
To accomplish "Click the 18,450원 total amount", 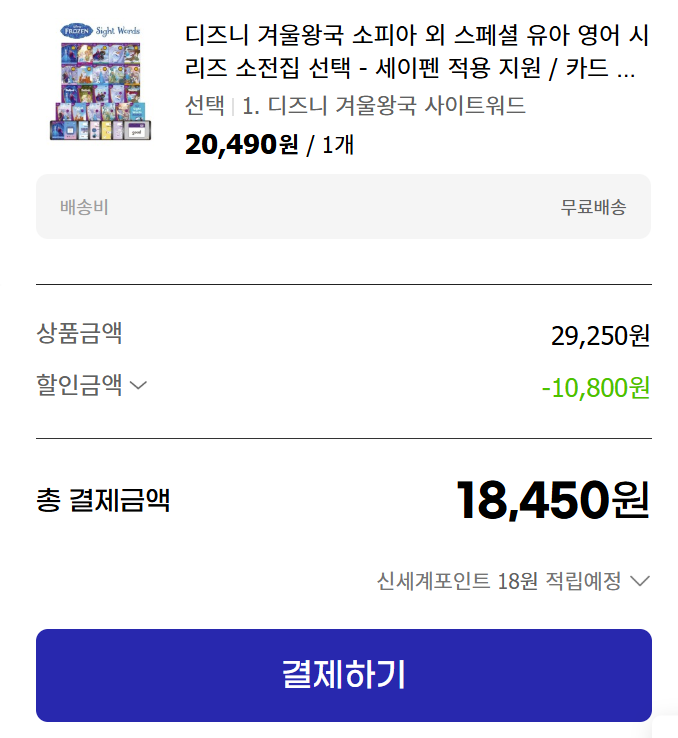I will (553, 501).
